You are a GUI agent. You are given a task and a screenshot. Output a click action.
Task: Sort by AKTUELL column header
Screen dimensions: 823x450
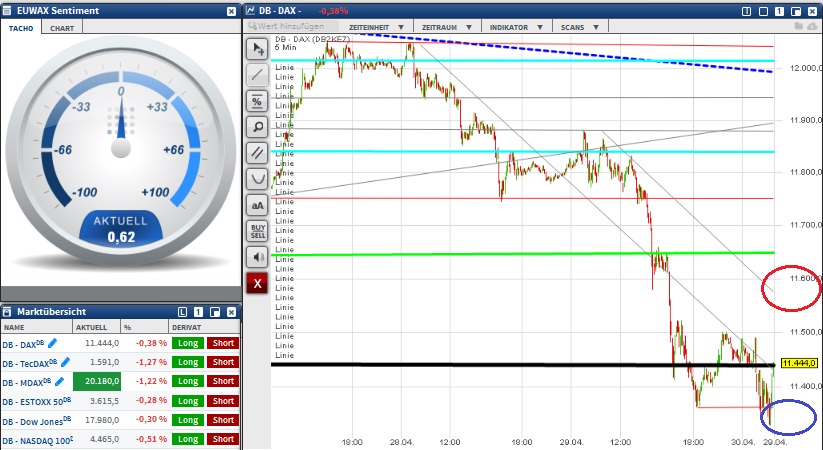click(97, 327)
